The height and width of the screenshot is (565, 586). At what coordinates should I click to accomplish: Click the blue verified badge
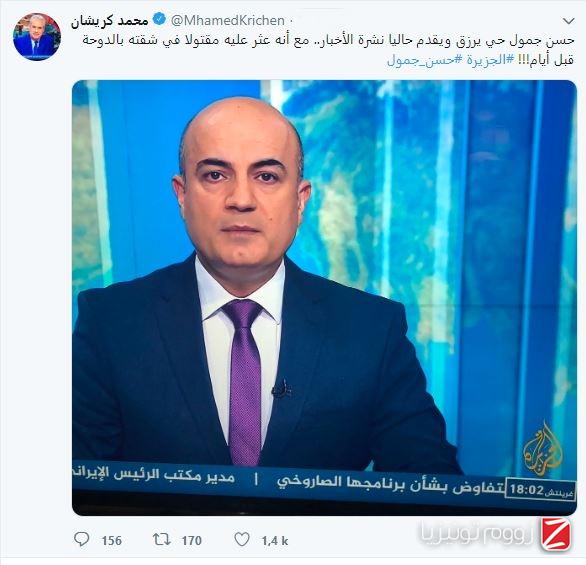pos(160,19)
